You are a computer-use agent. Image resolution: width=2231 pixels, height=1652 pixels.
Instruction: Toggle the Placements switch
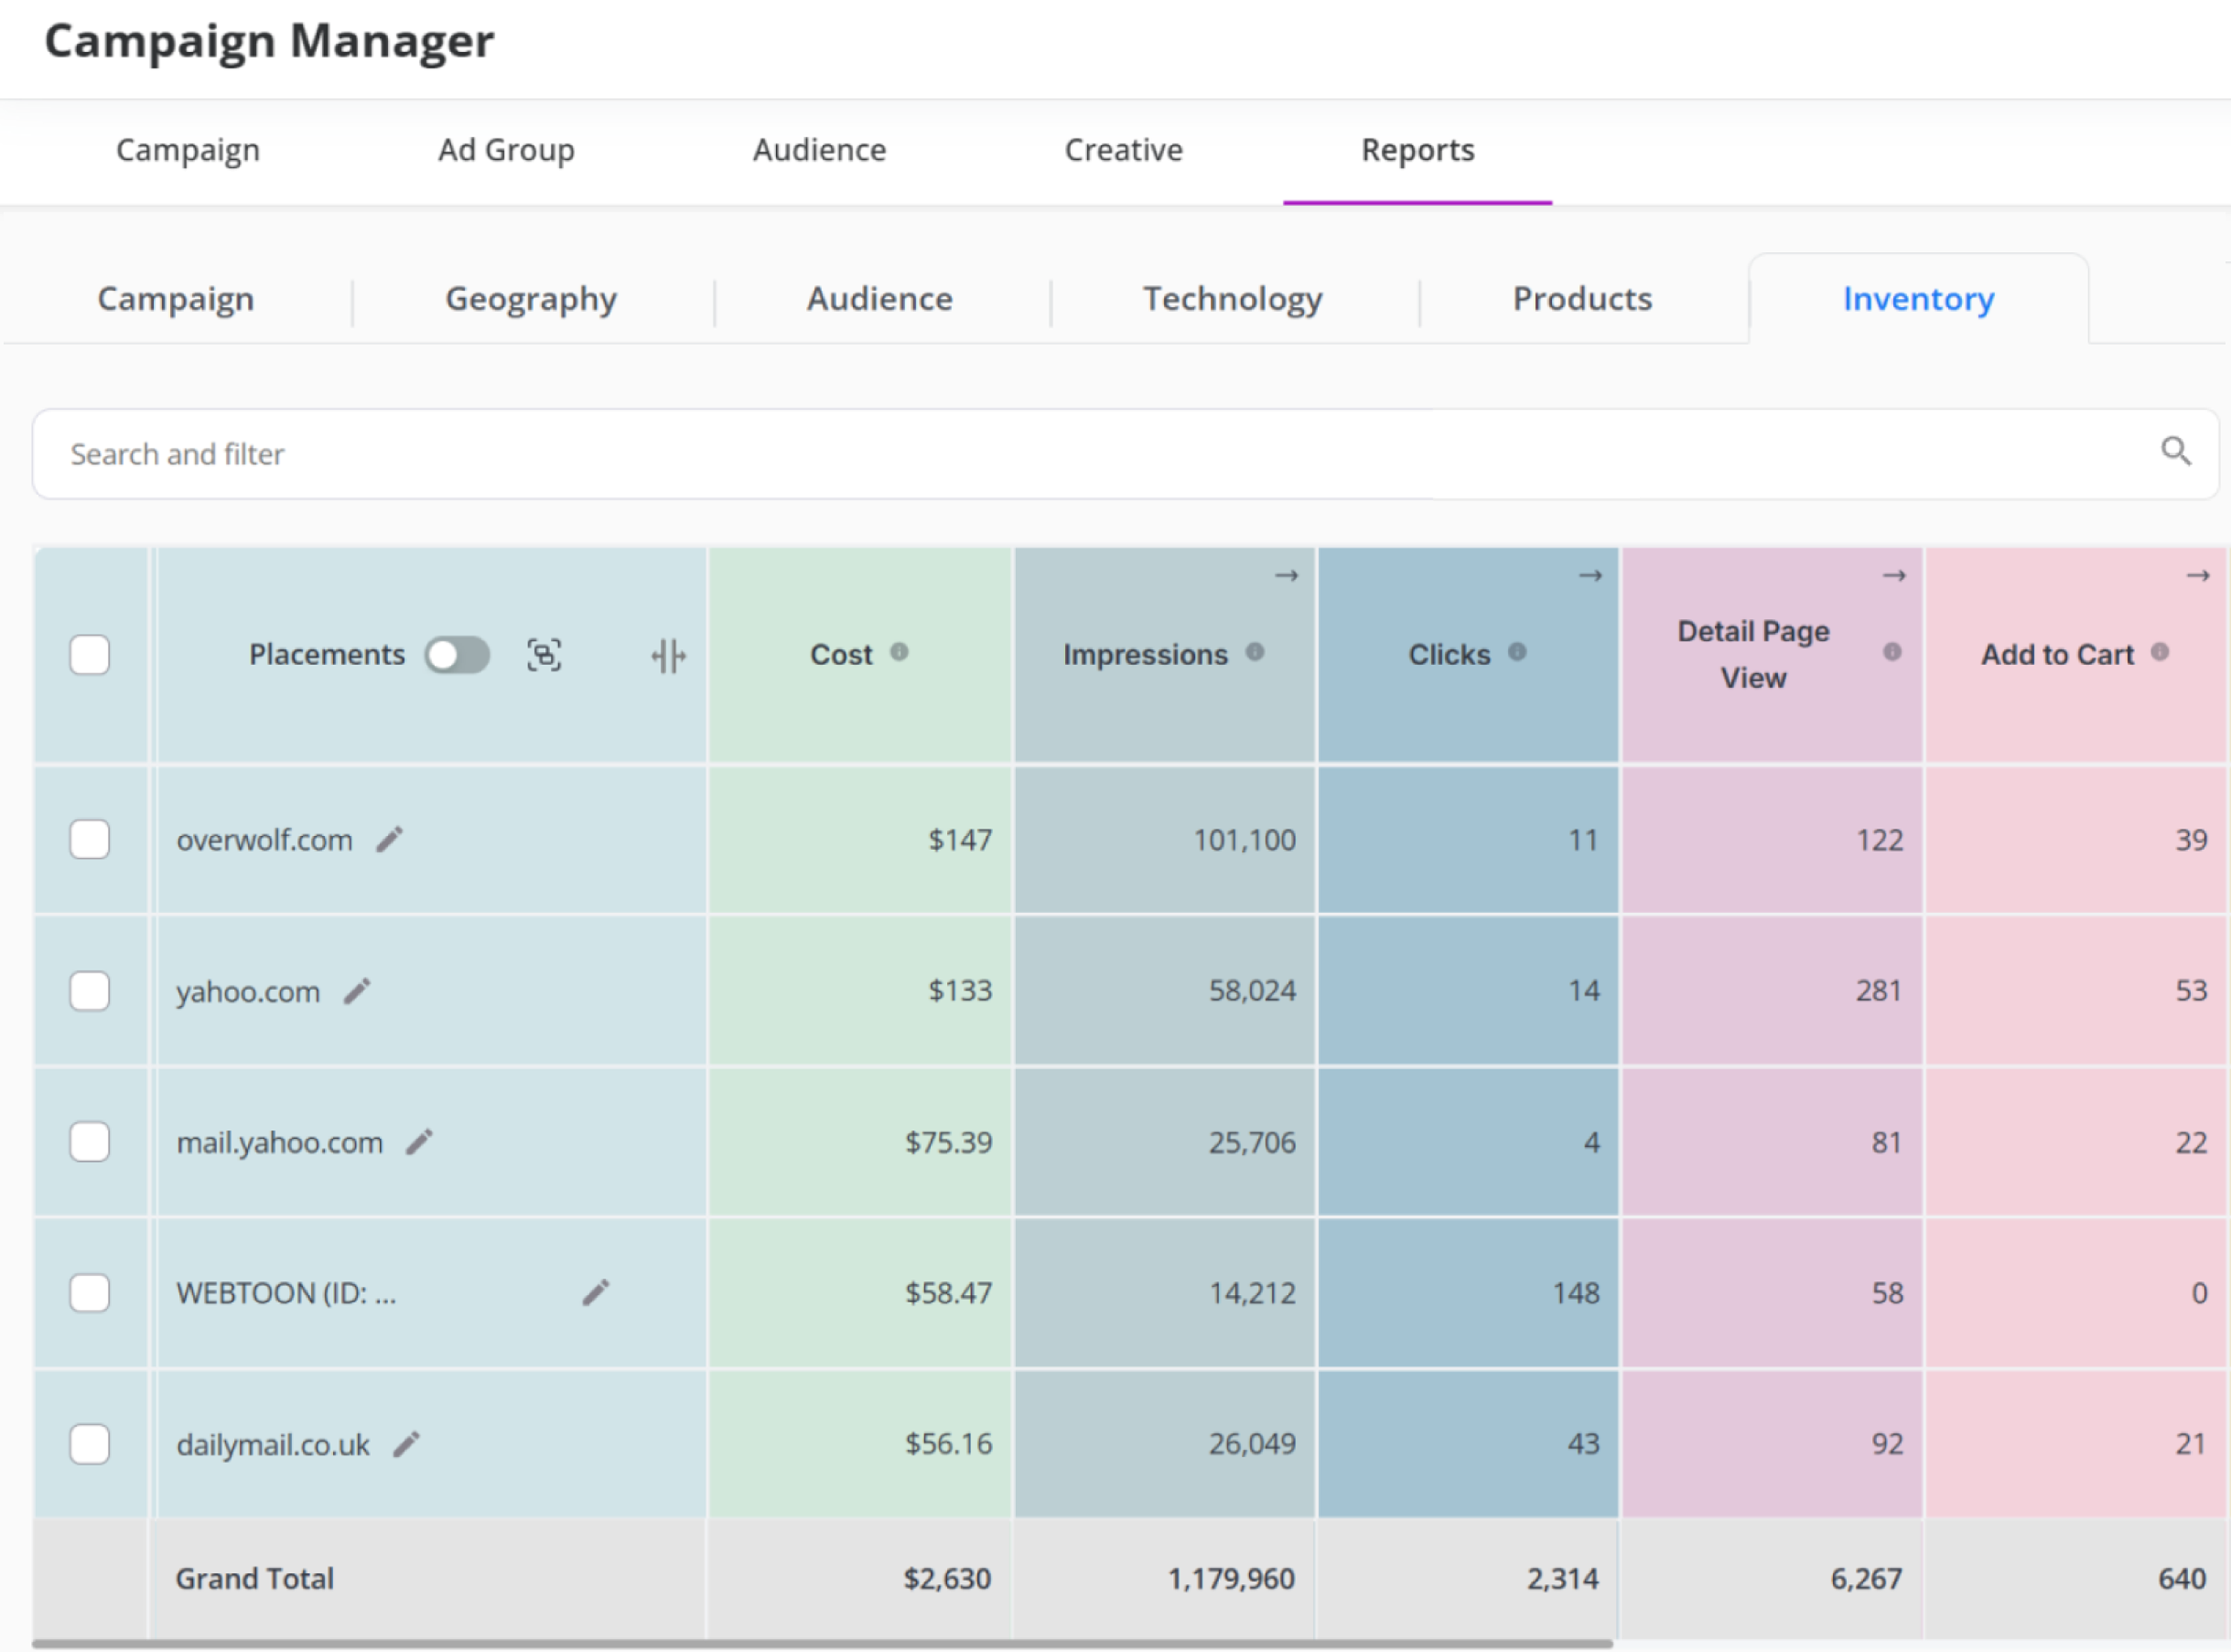pos(457,655)
